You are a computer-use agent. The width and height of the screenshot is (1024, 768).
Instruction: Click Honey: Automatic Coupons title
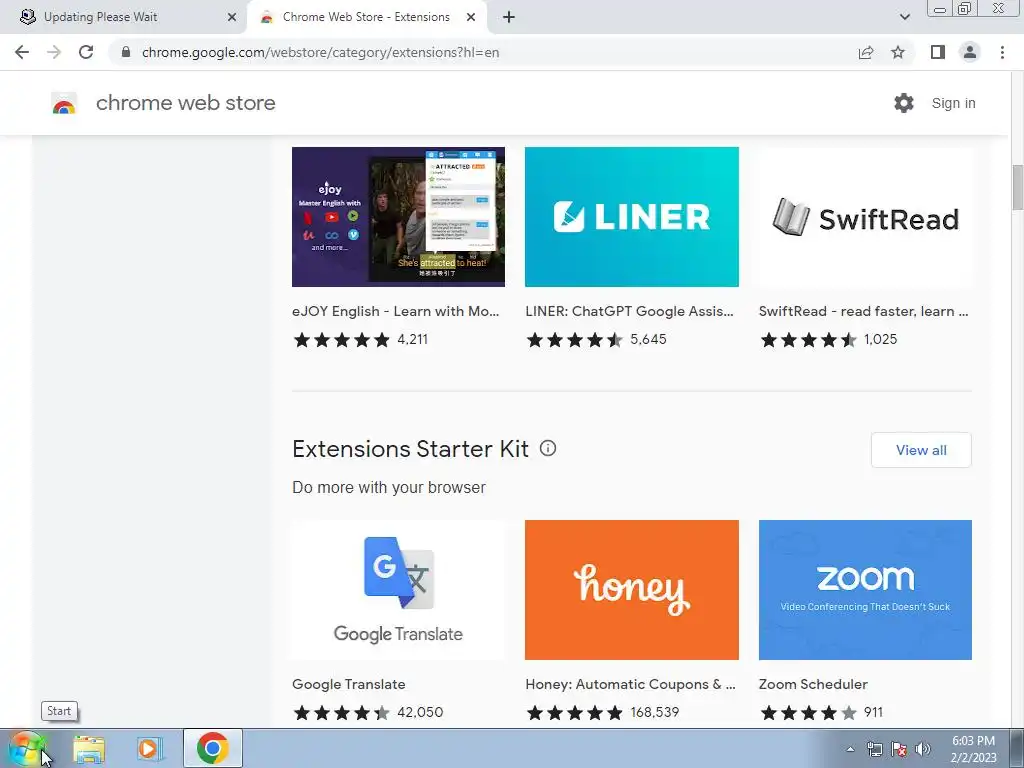630,684
